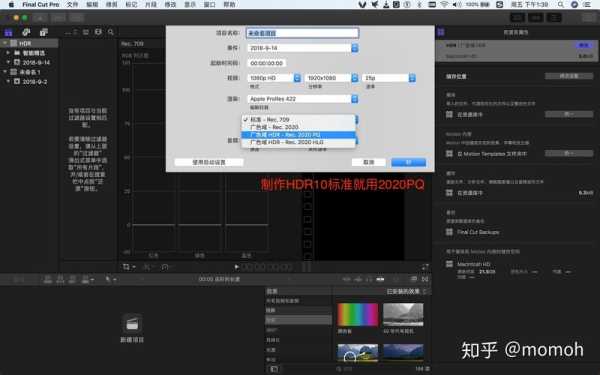600x375 pixels.
Task: Toggle the timeline skimming icon
Action: (x=346, y=279)
